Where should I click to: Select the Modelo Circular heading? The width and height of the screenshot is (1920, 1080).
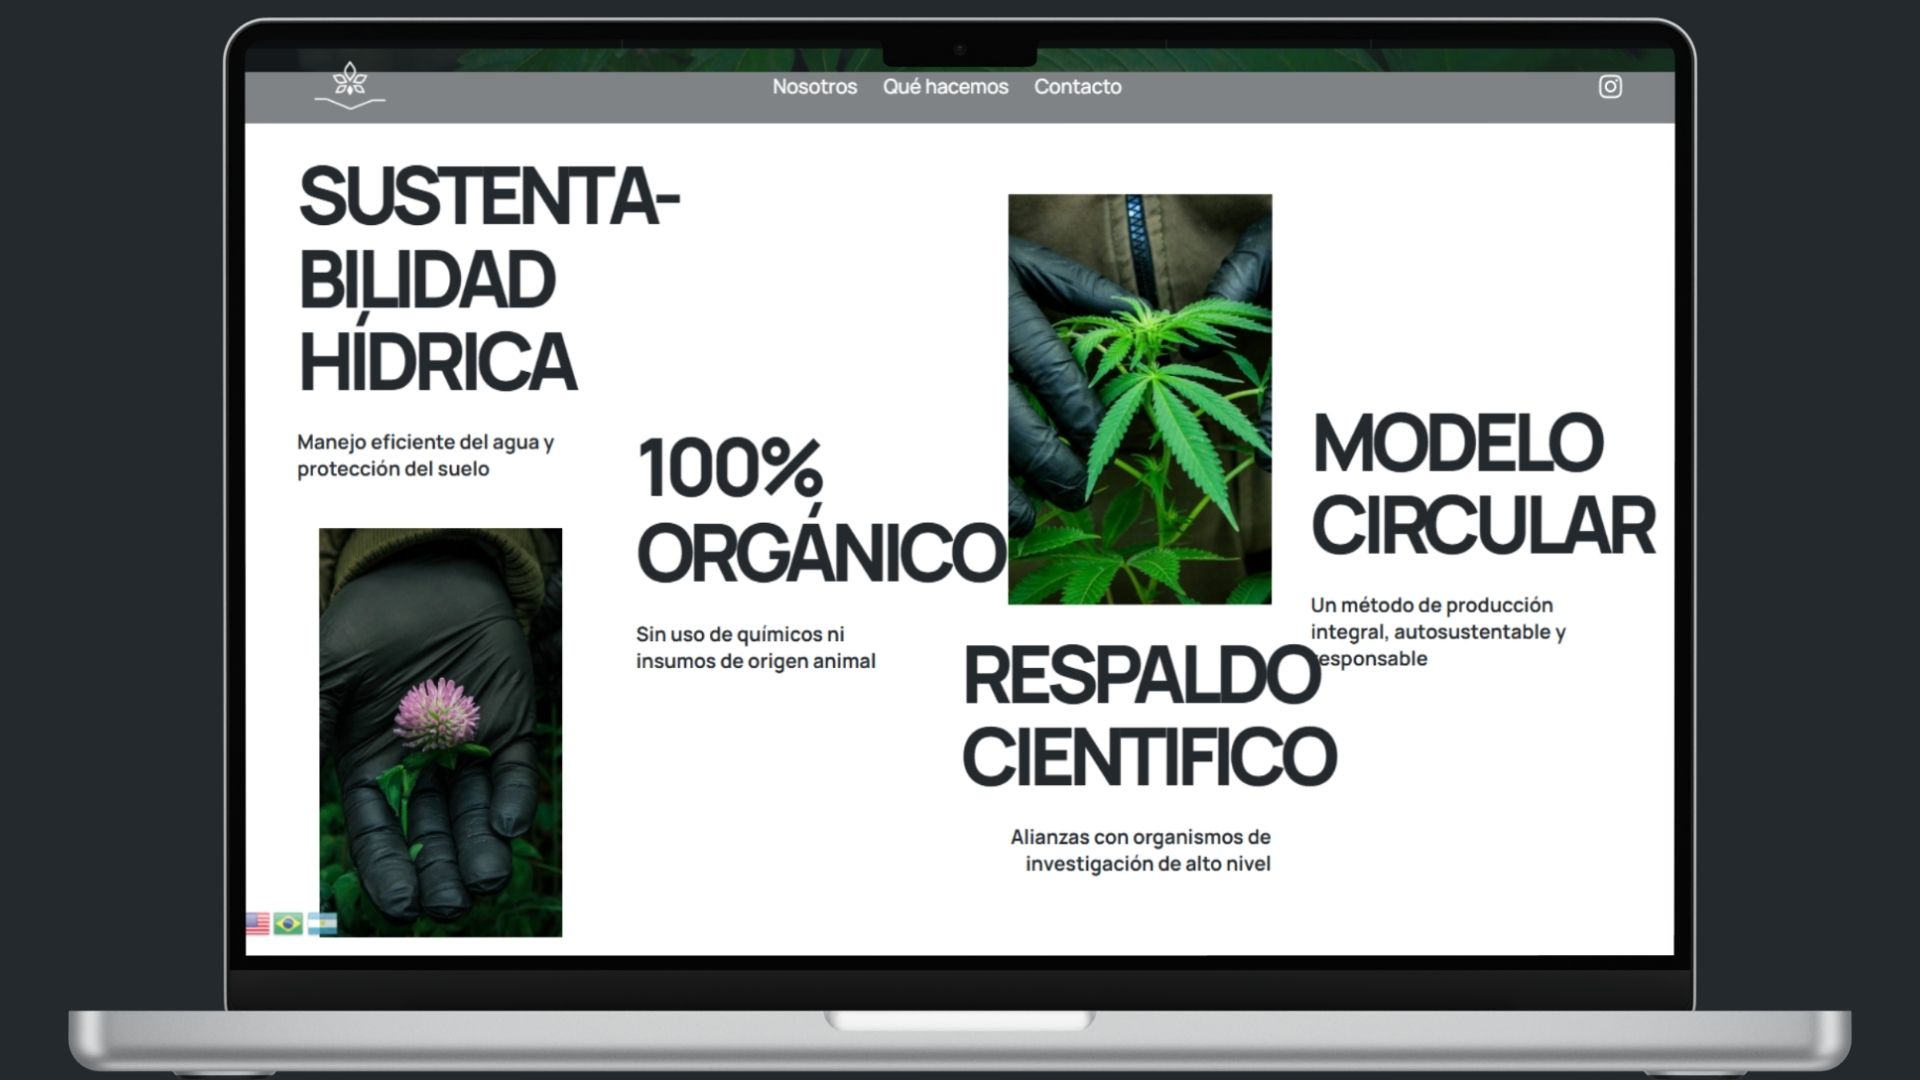tap(1482, 485)
